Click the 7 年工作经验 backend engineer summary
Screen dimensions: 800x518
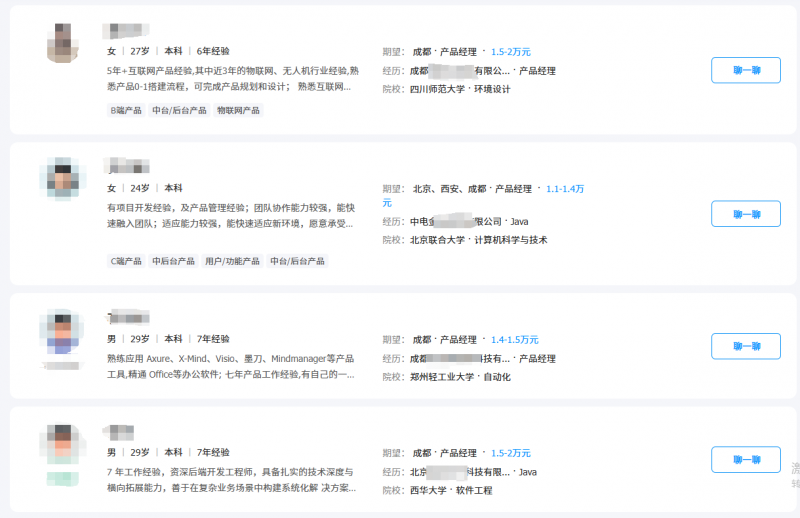[230, 480]
